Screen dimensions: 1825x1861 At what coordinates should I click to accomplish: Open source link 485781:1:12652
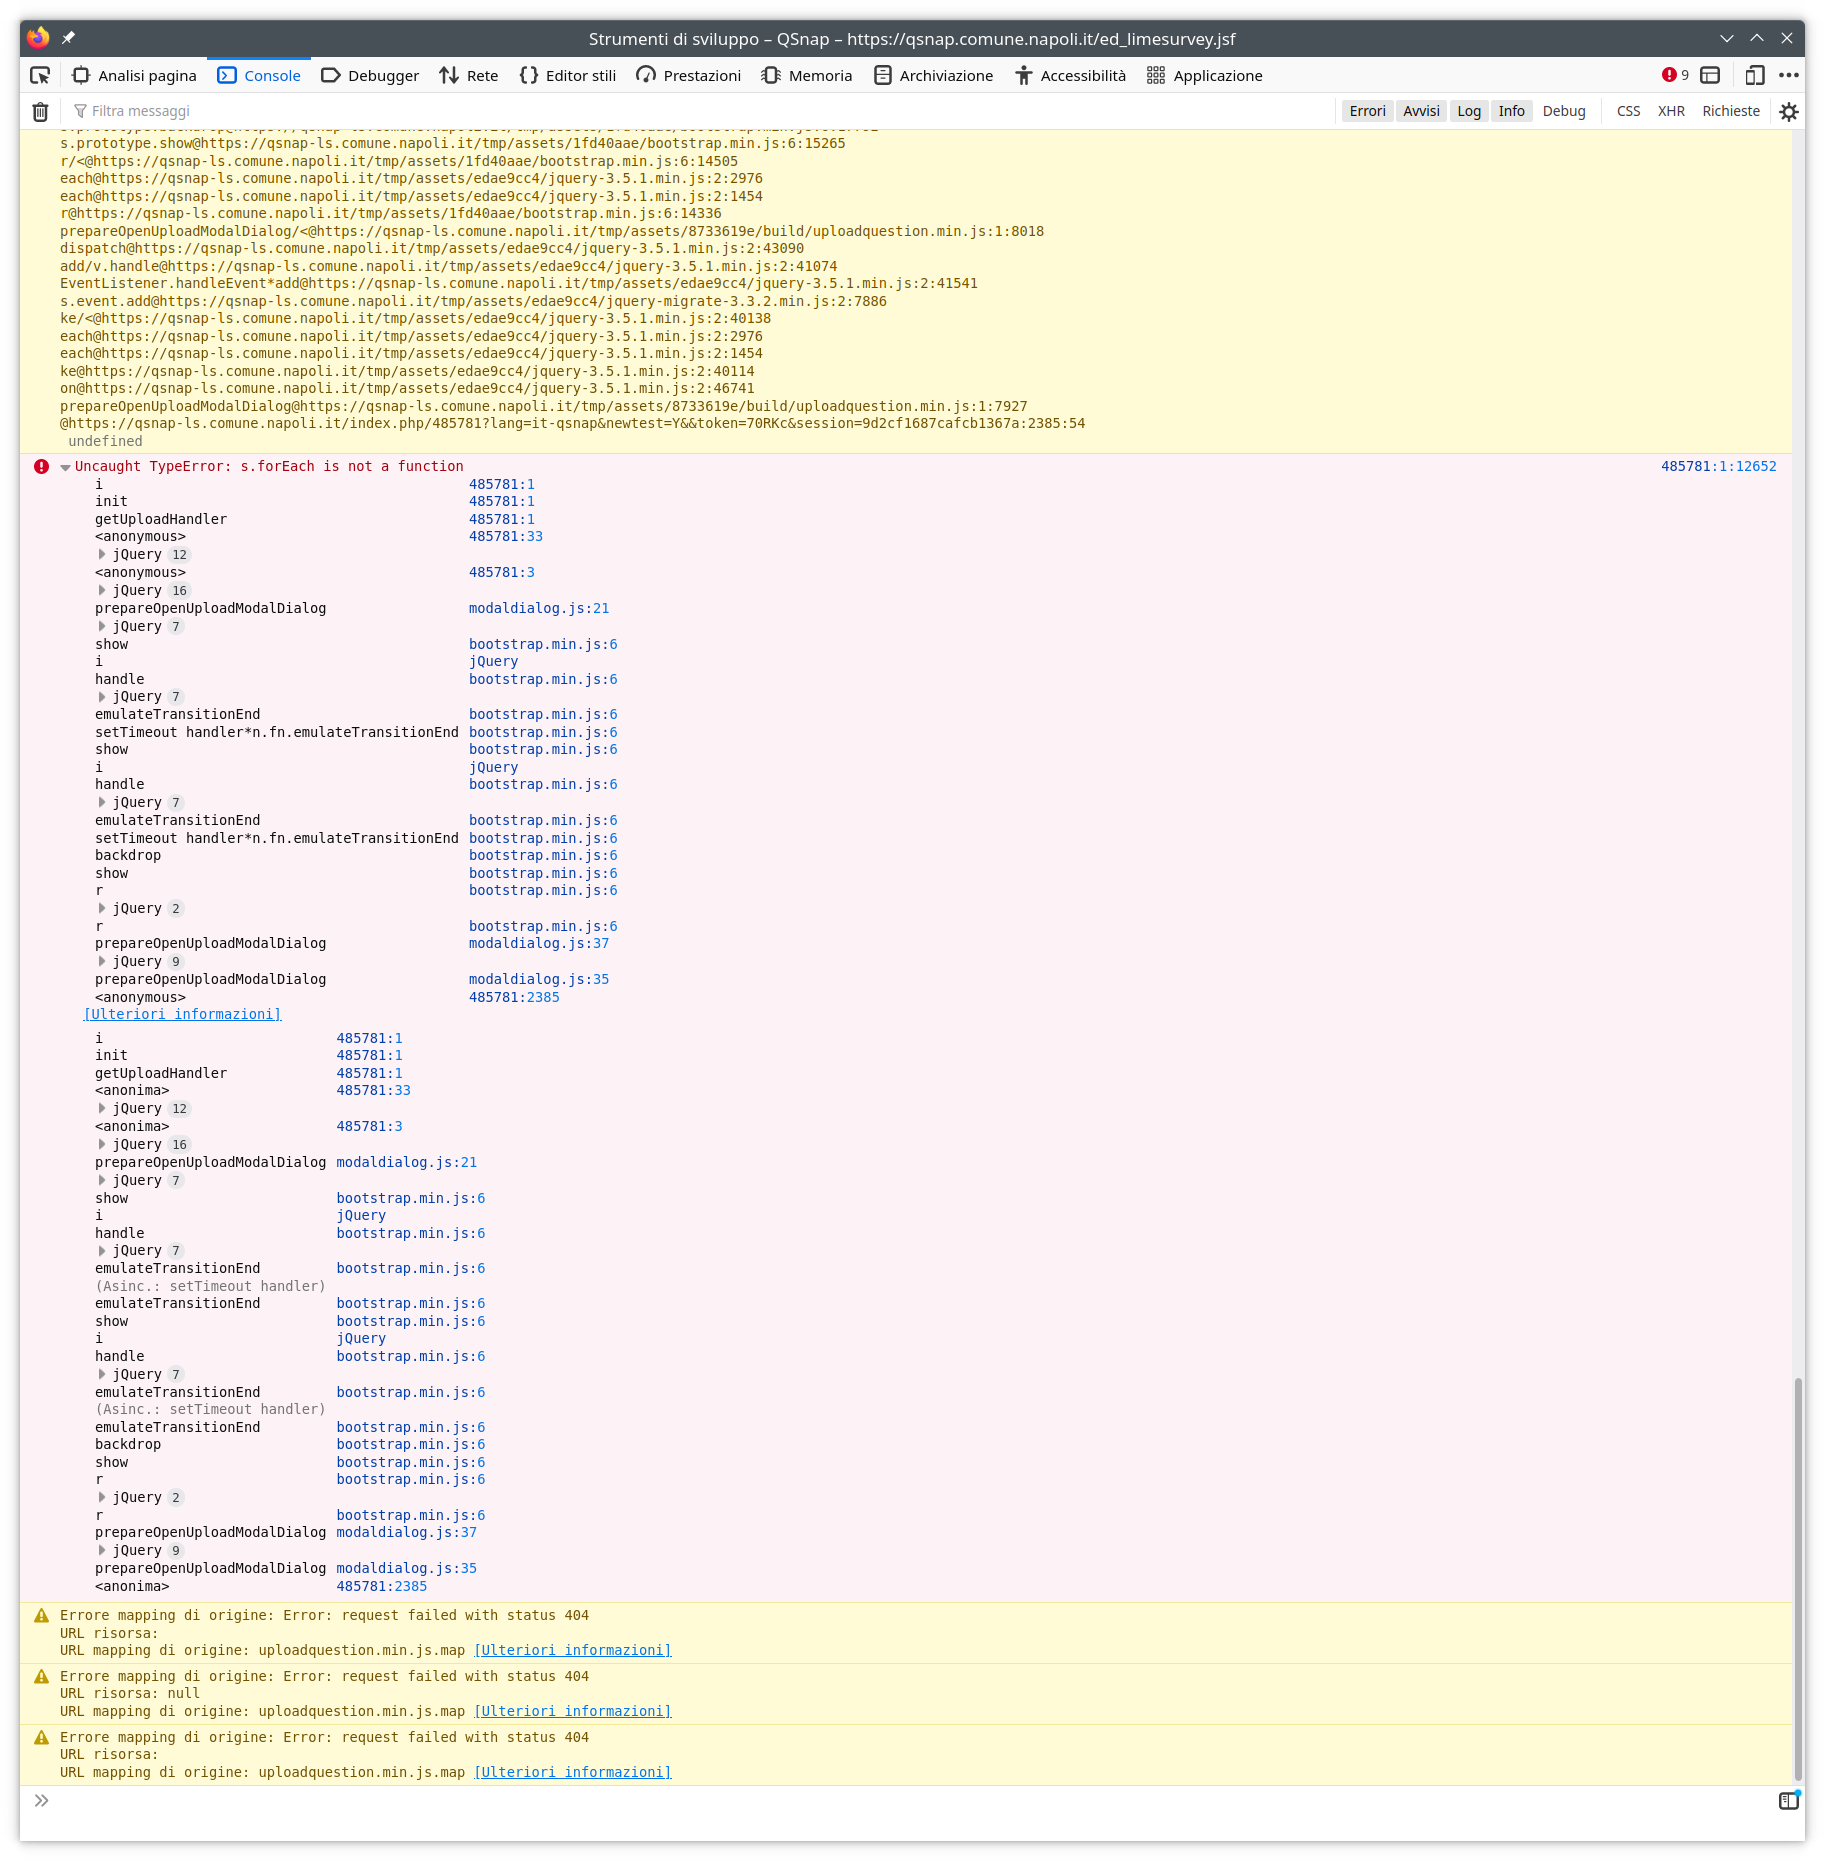[x=1718, y=466]
